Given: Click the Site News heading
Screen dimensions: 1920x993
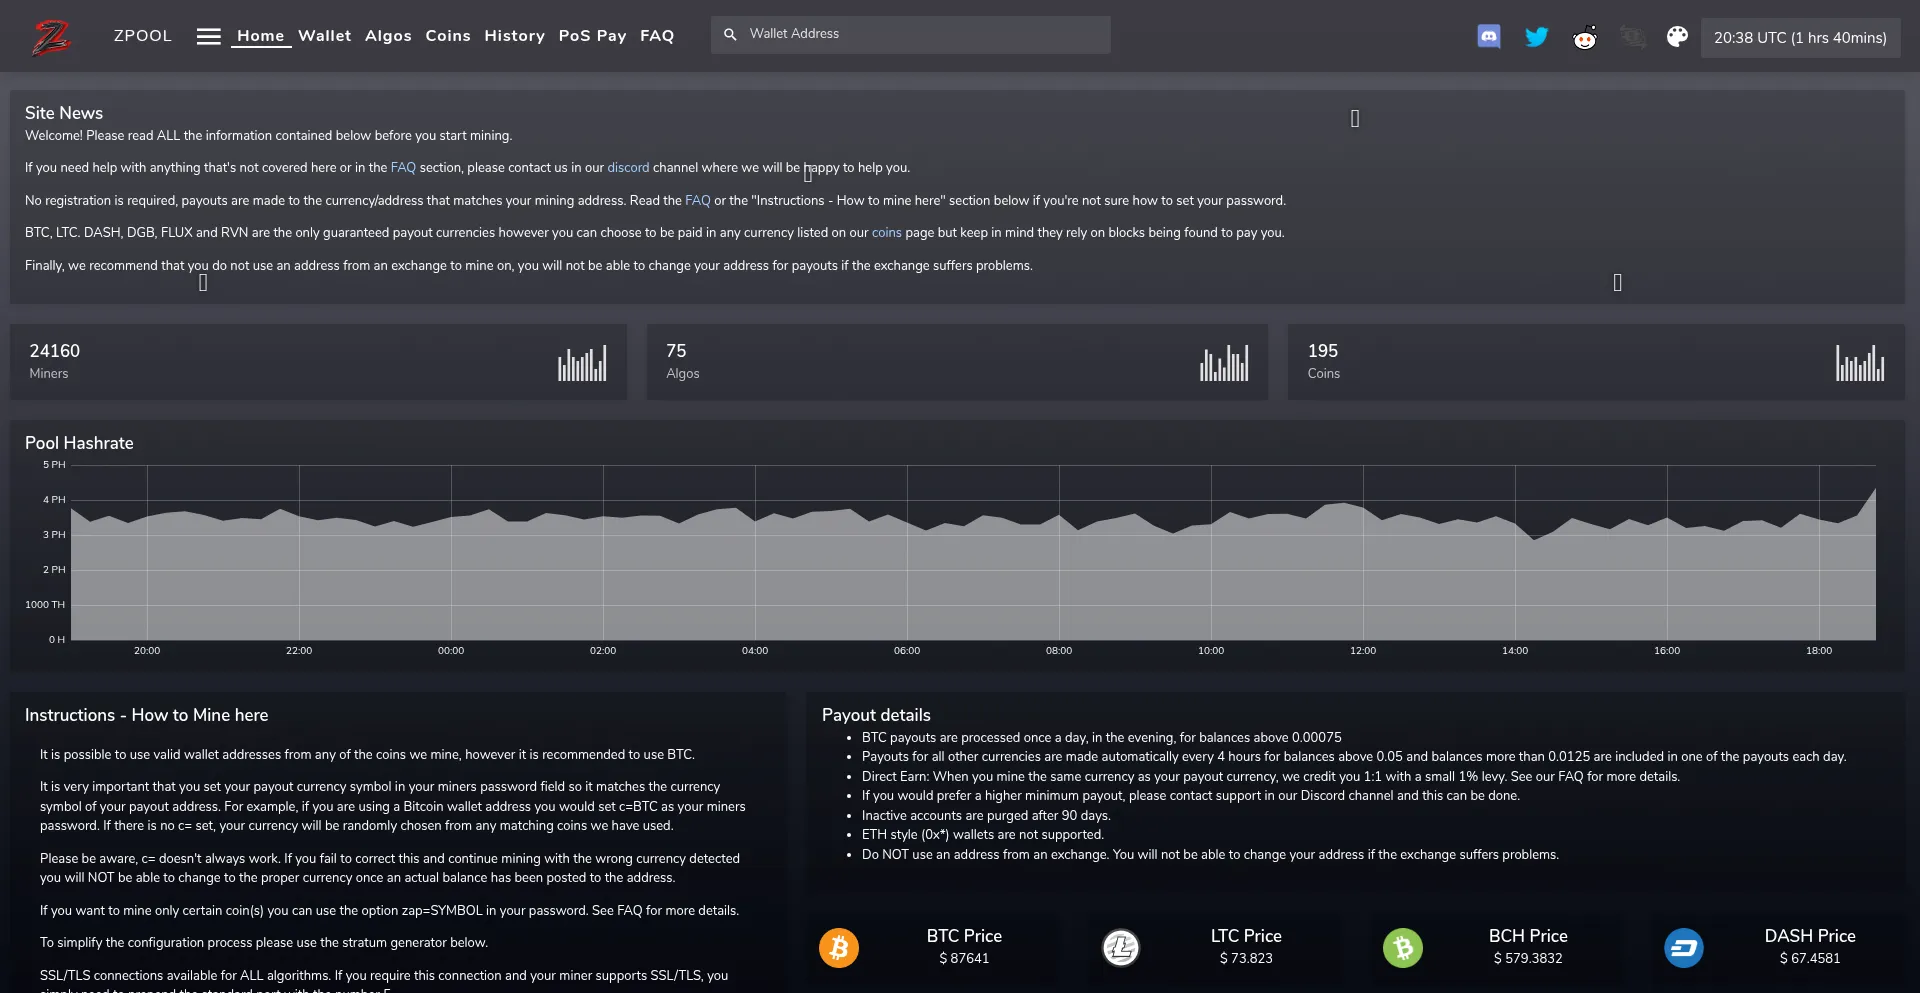Looking at the screenshot, I should click(x=64, y=113).
